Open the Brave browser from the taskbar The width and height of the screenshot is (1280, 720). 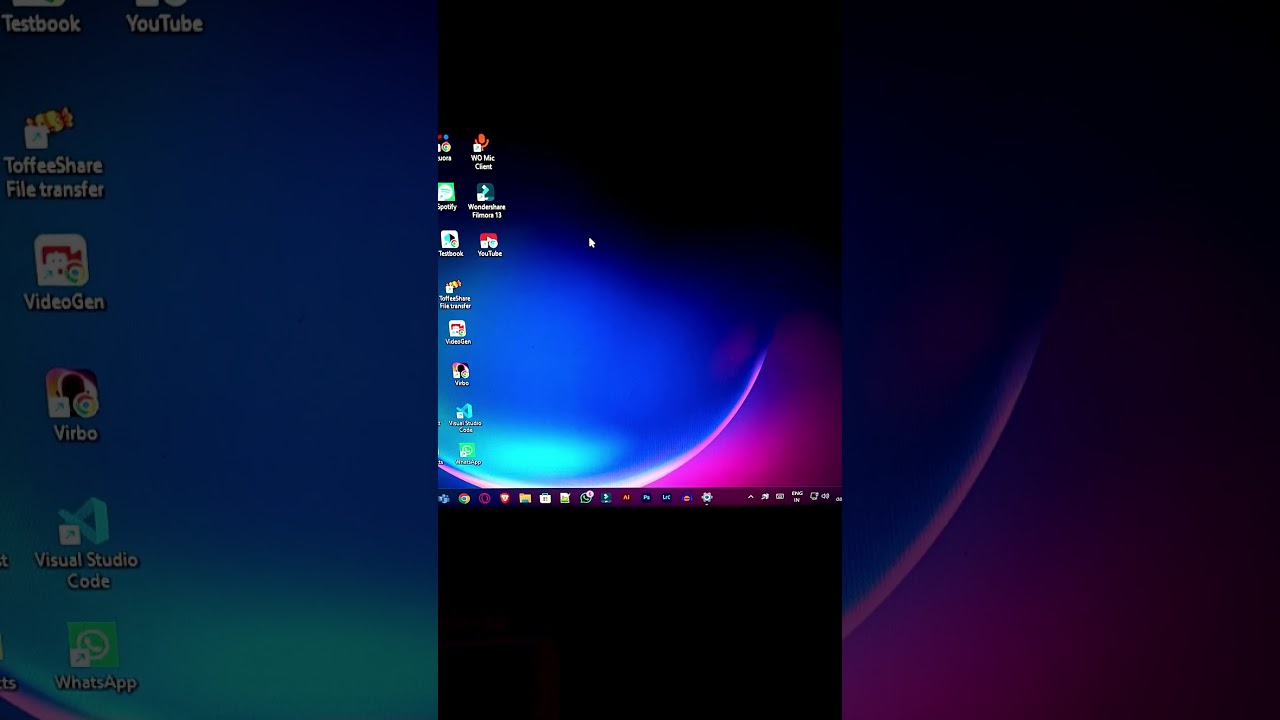(x=504, y=498)
